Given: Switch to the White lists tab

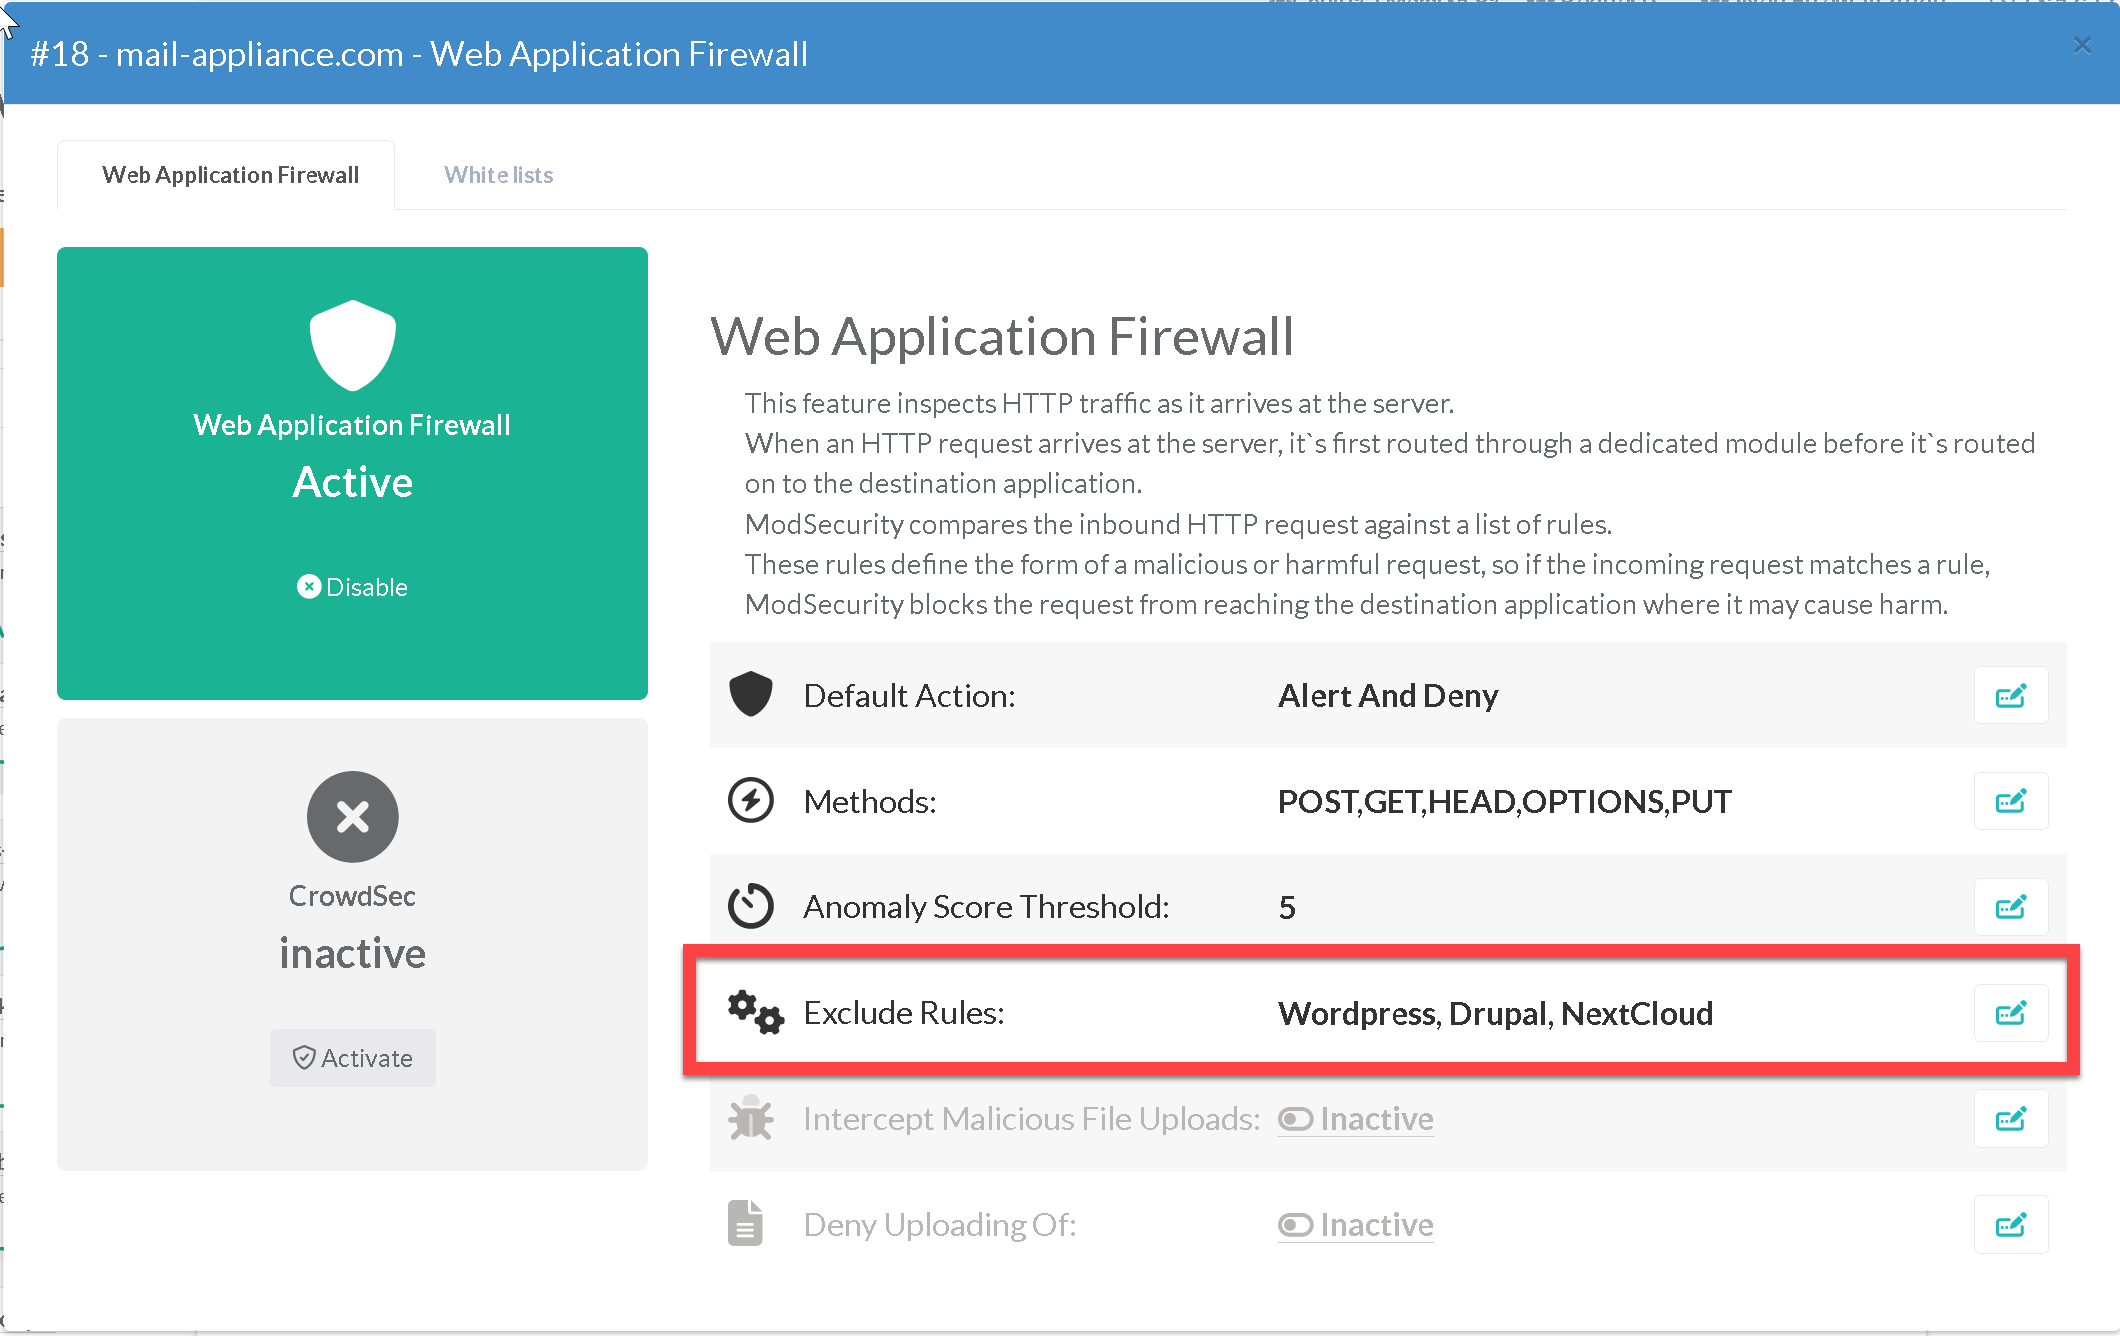Looking at the screenshot, I should point(498,175).
